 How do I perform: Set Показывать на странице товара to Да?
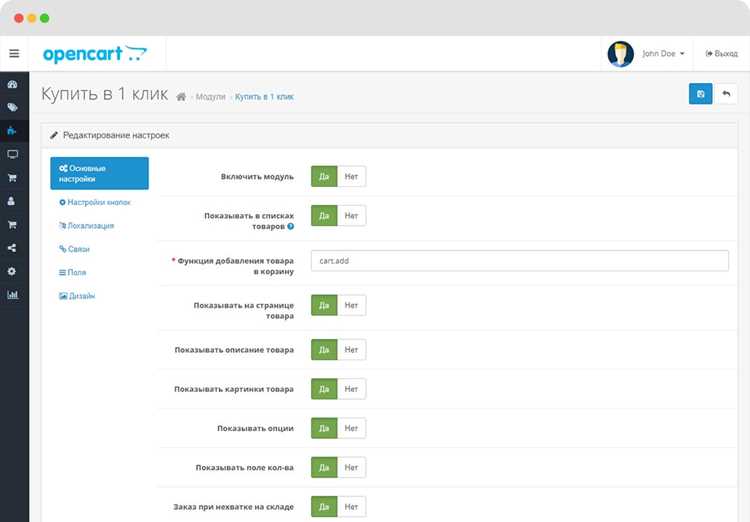coord(324,305)
